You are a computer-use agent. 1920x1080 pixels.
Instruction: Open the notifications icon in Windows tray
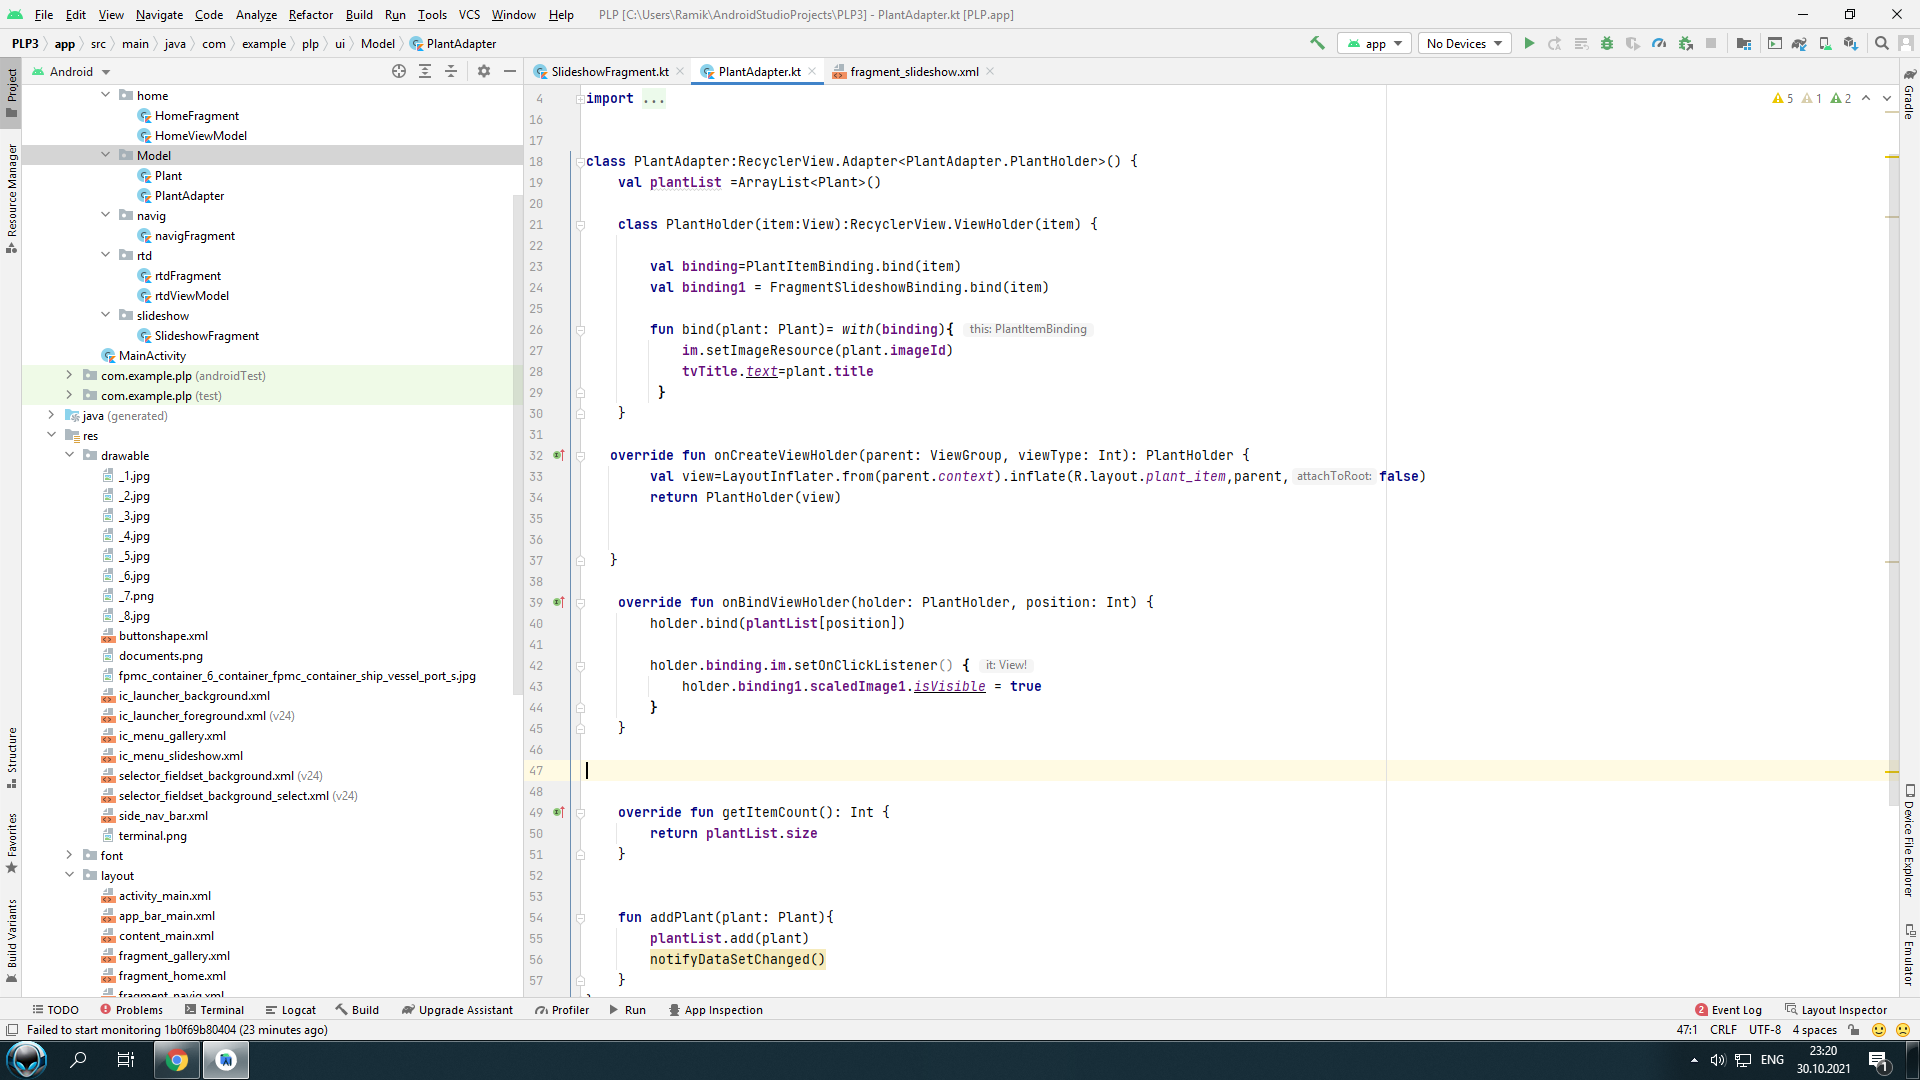click(1878, 1060)
